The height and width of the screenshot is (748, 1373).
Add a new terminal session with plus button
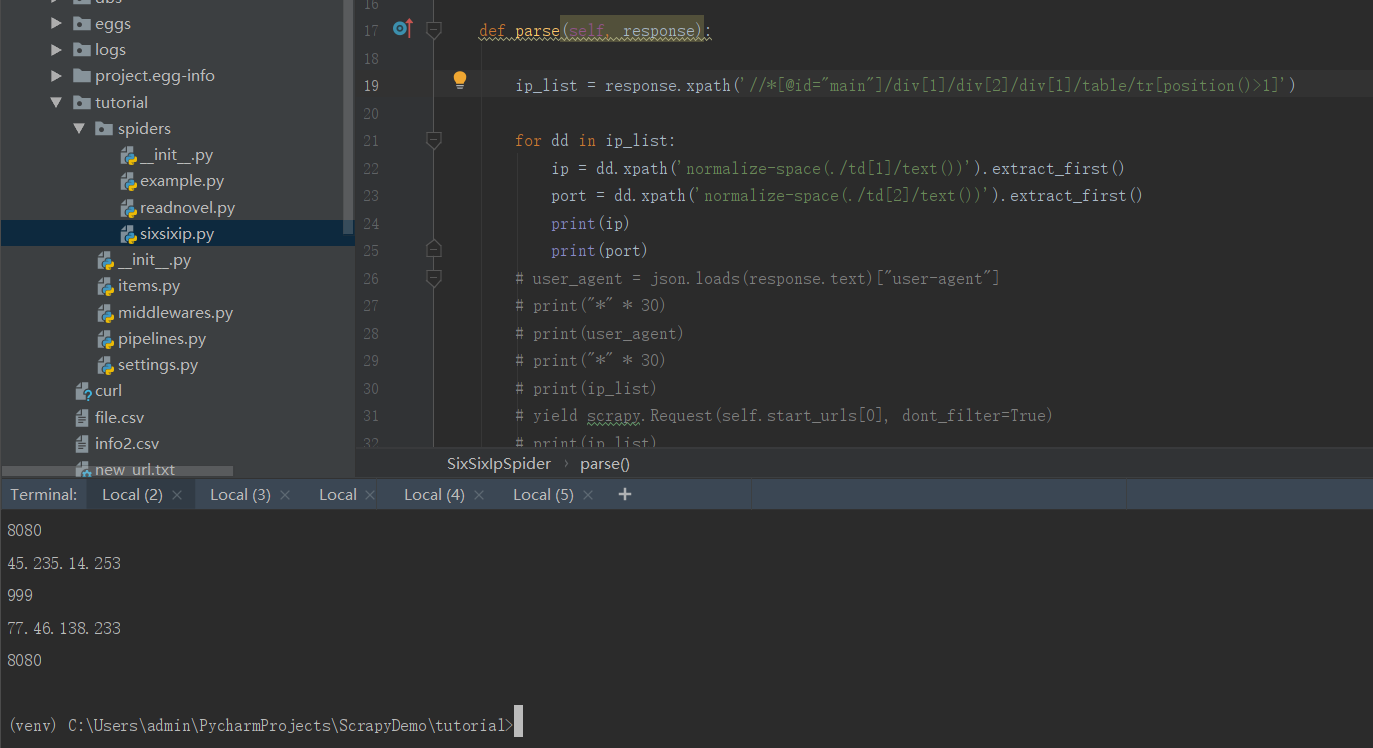(625, 494)
